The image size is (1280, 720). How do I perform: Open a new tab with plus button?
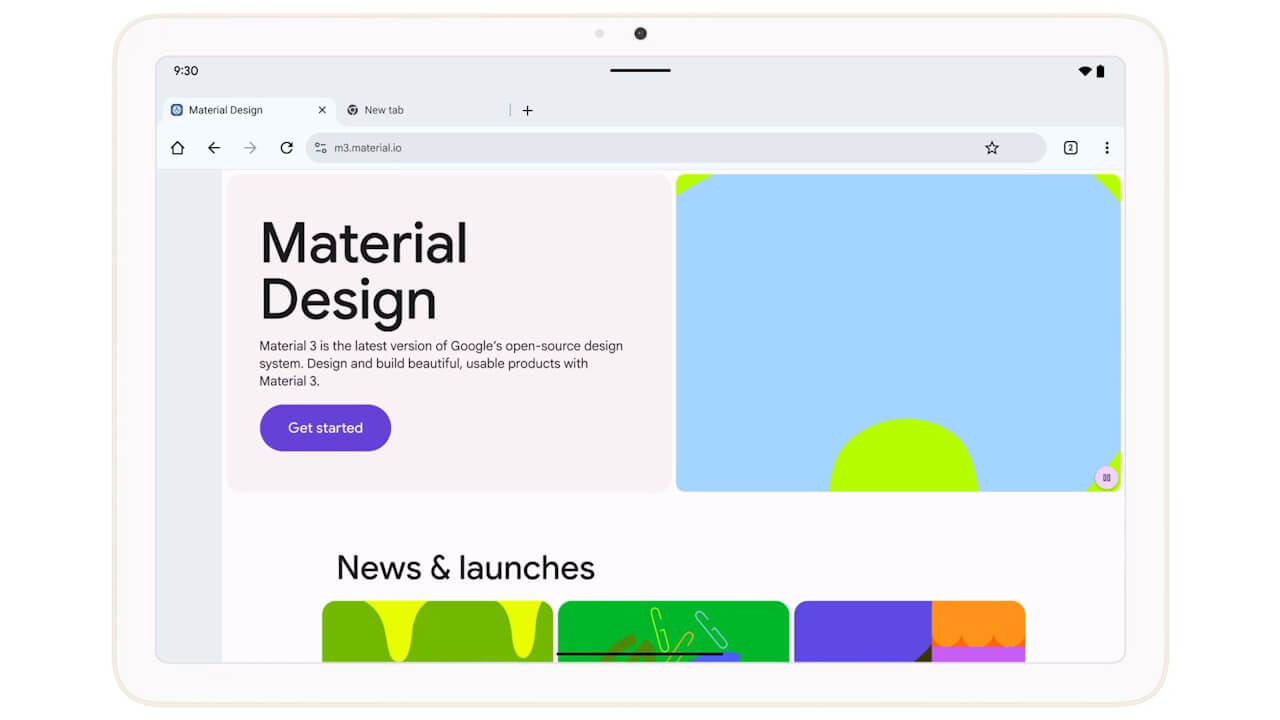[x=528, y=110]
